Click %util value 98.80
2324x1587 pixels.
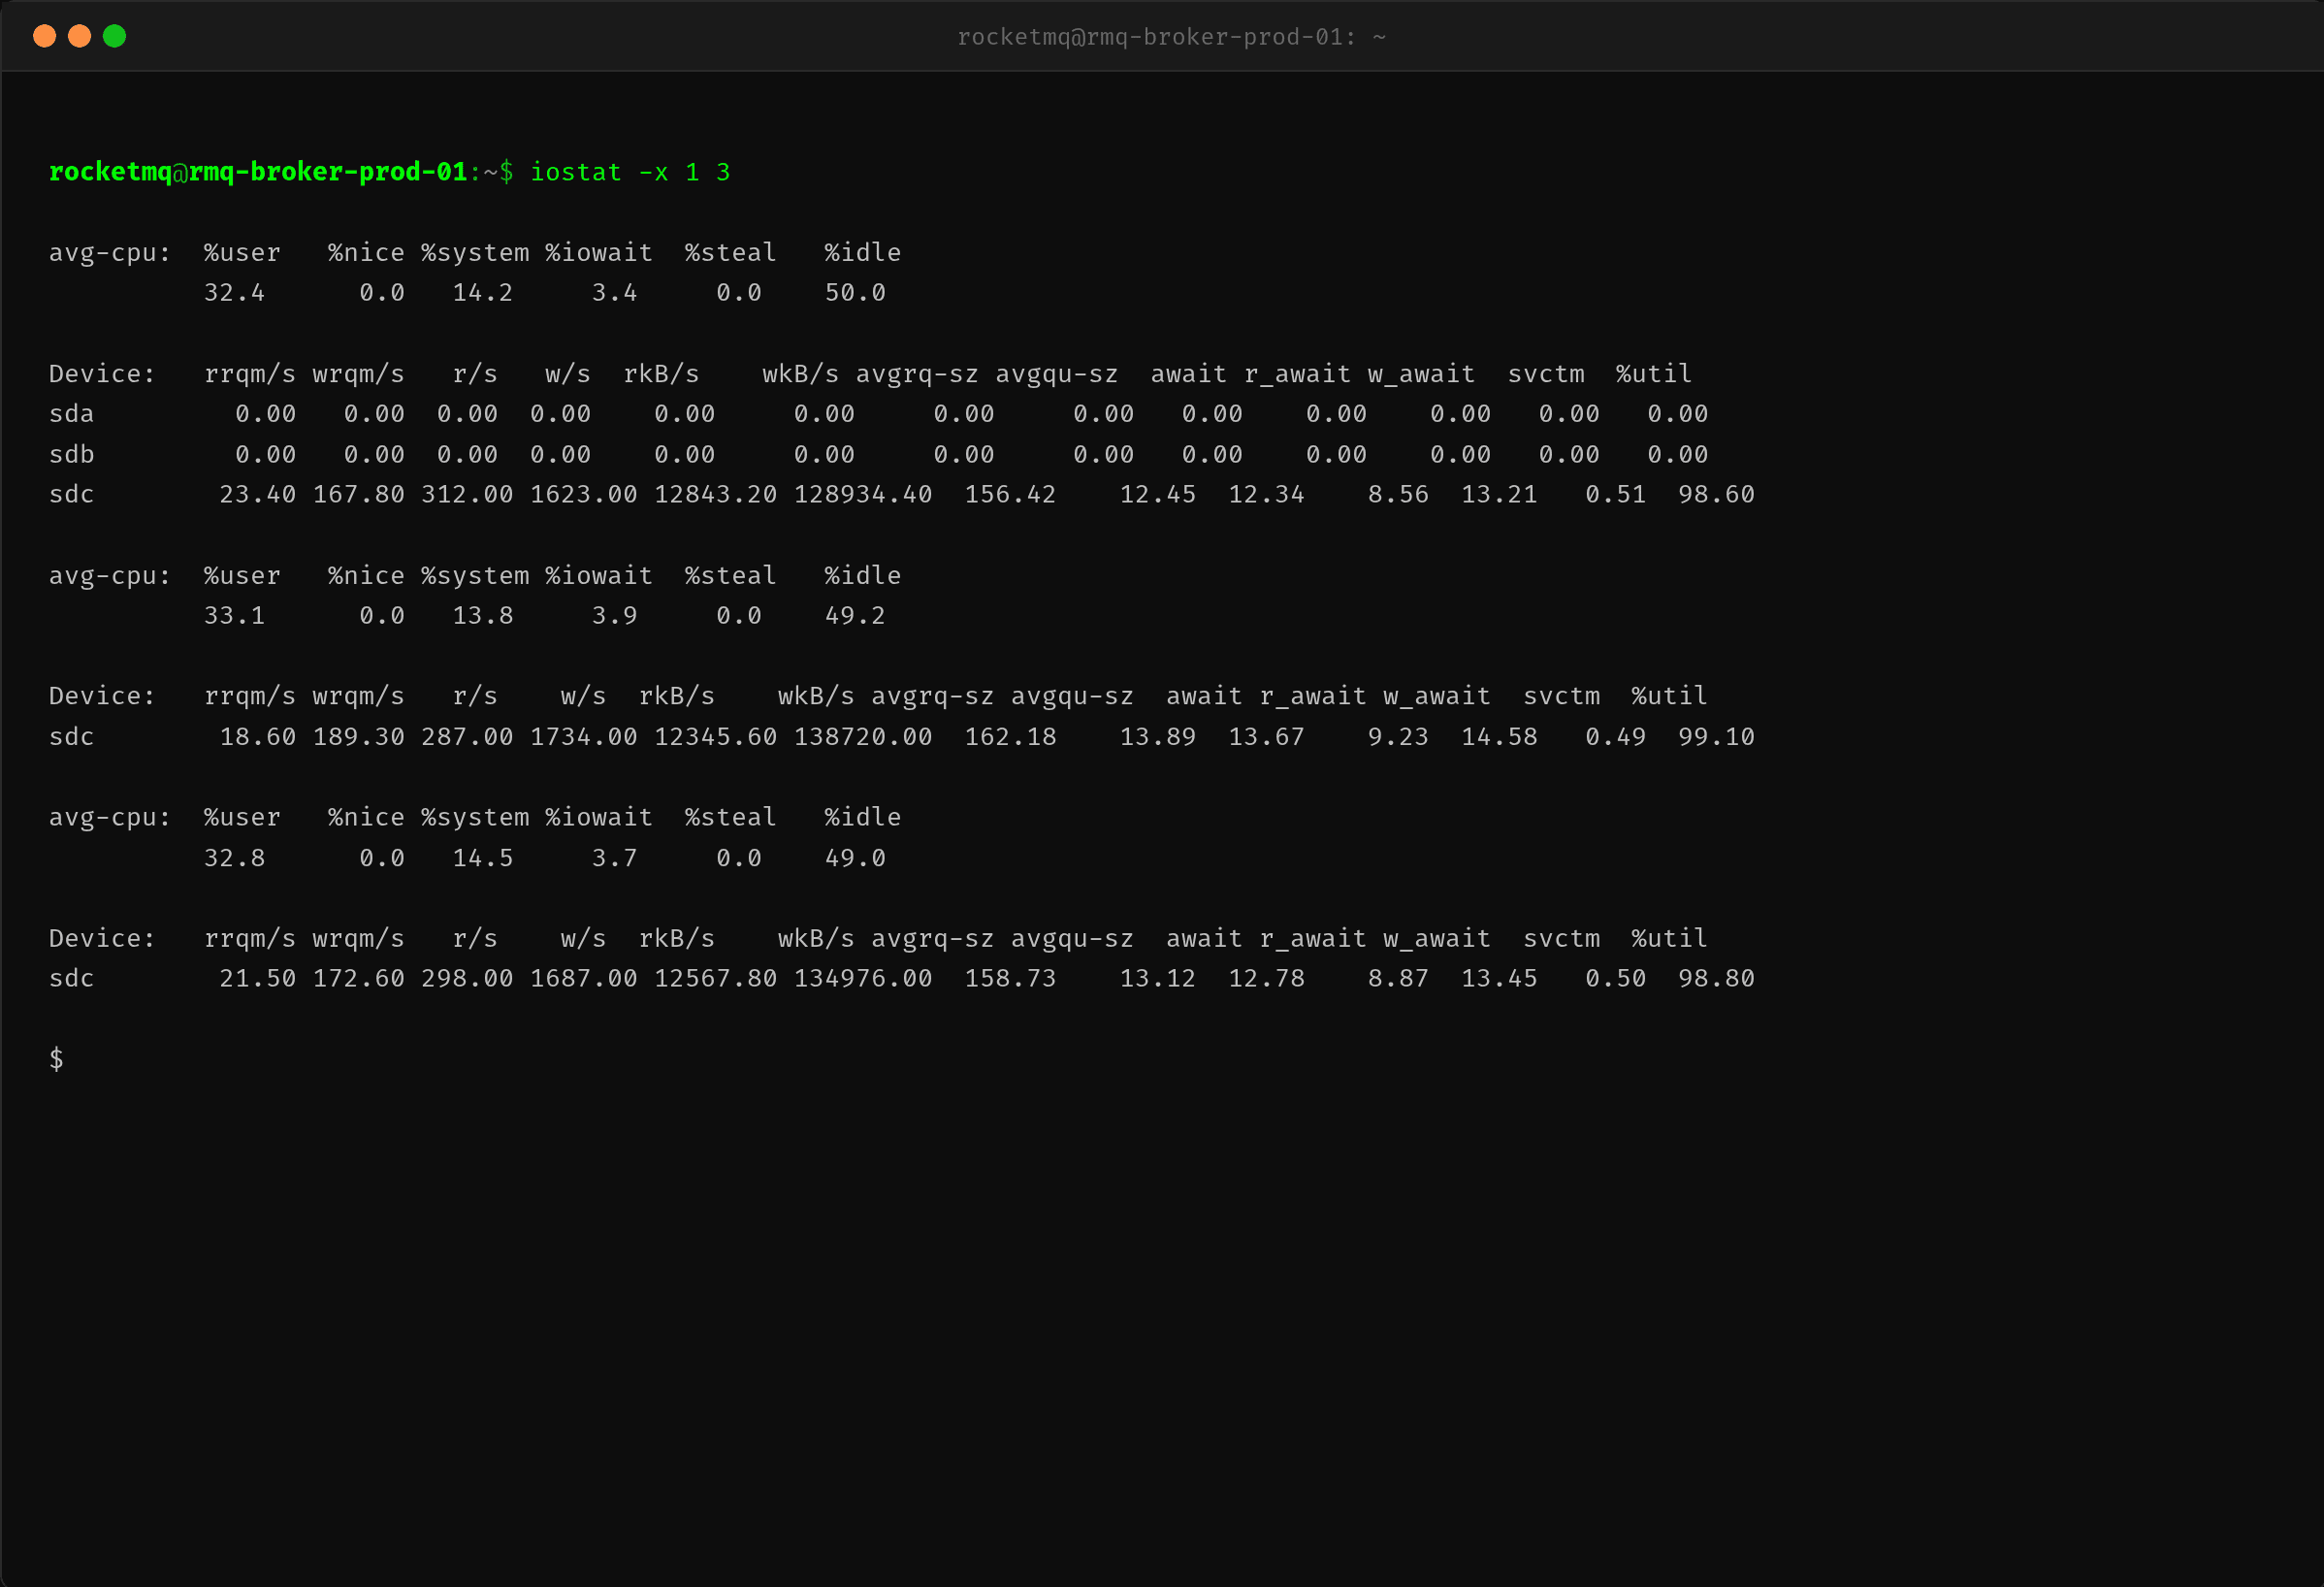(x=1716, y=979)
